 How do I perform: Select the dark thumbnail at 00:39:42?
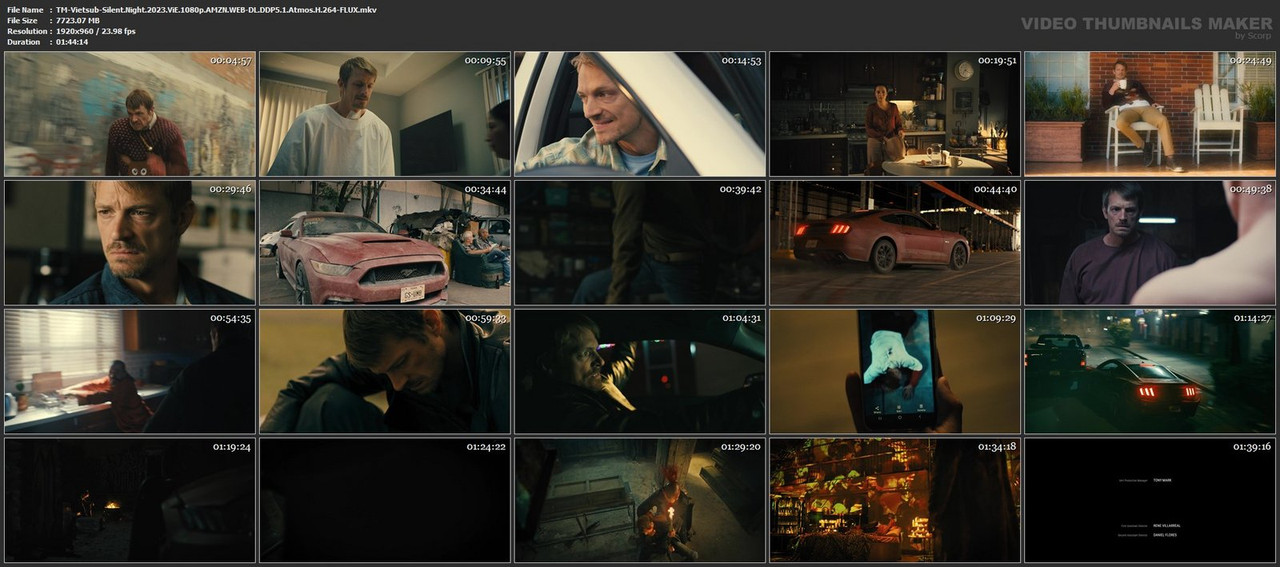pos(640,243)
